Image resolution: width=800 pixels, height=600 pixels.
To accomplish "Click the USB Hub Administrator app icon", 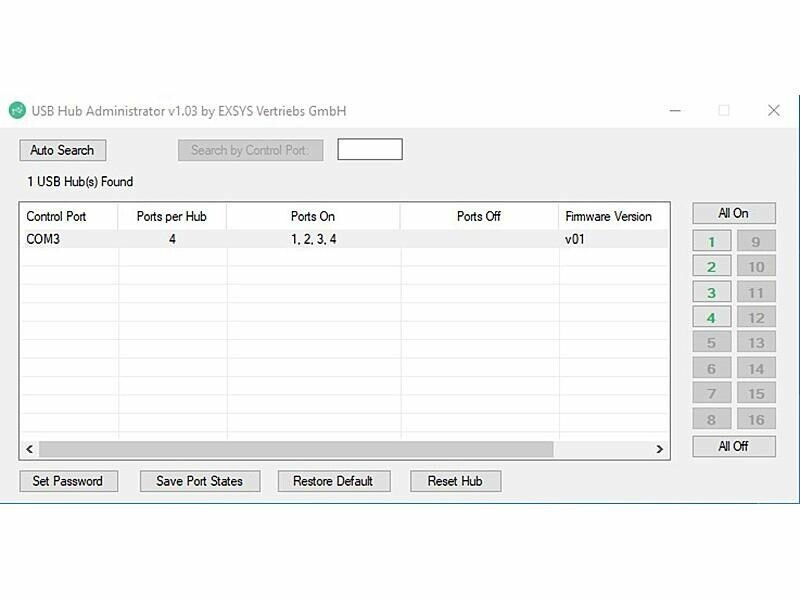I will [x=17, y=111].
